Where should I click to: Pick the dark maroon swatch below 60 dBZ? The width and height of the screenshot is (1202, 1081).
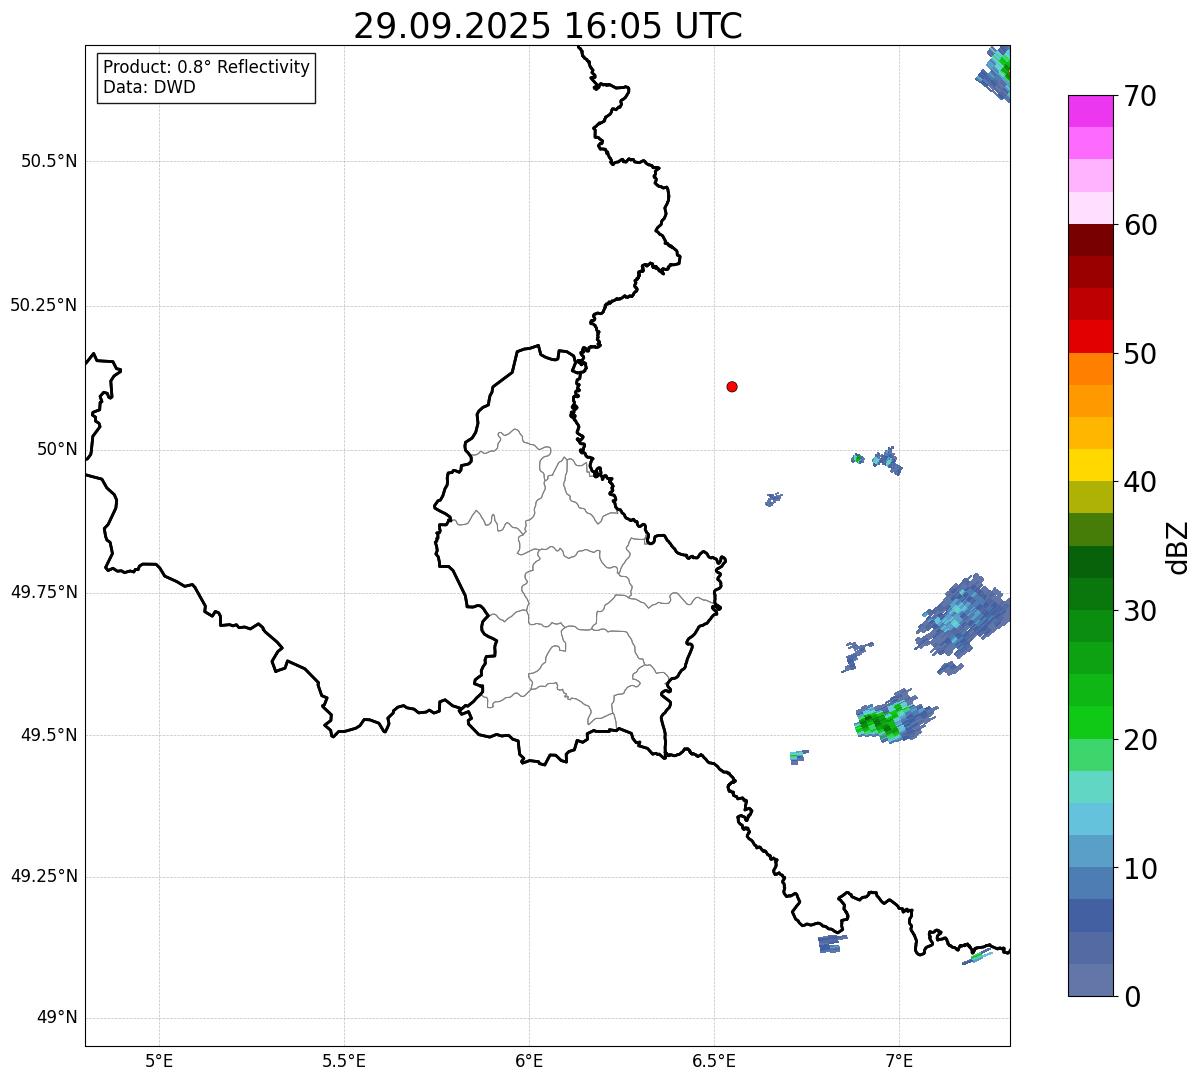click(x=1090, y=240)
